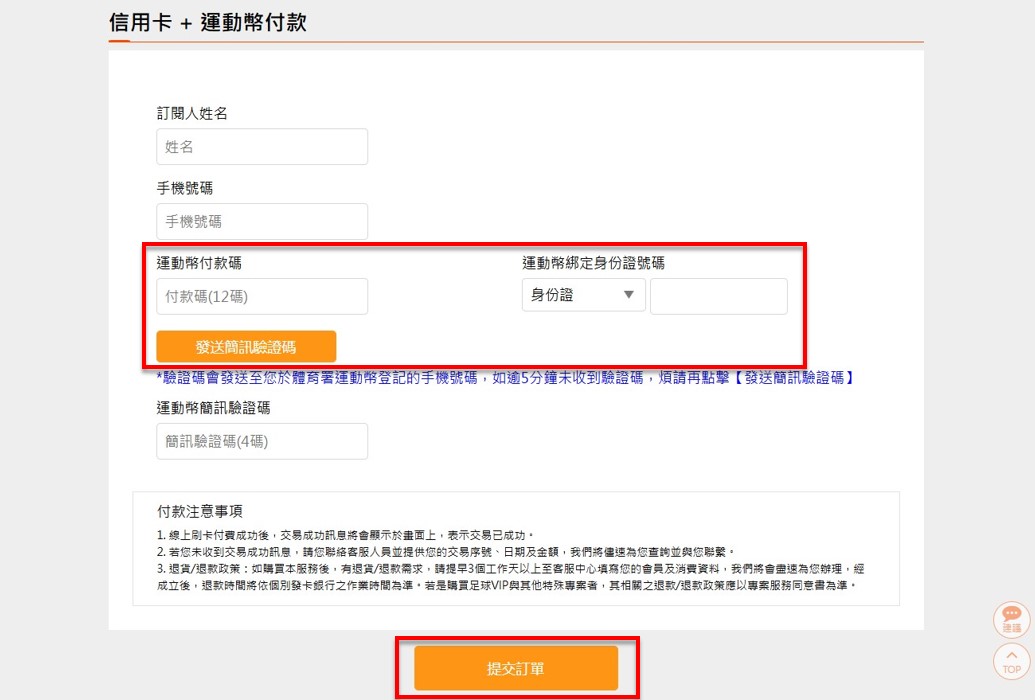
Task: Open the chat suggestion bubble icon
Action: 1011,619
